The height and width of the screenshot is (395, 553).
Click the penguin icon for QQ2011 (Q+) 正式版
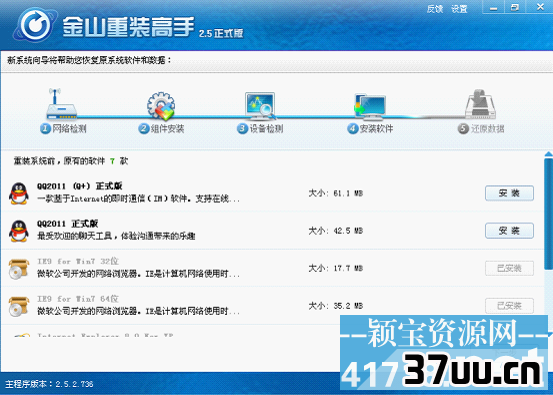[x=19, y=193]
